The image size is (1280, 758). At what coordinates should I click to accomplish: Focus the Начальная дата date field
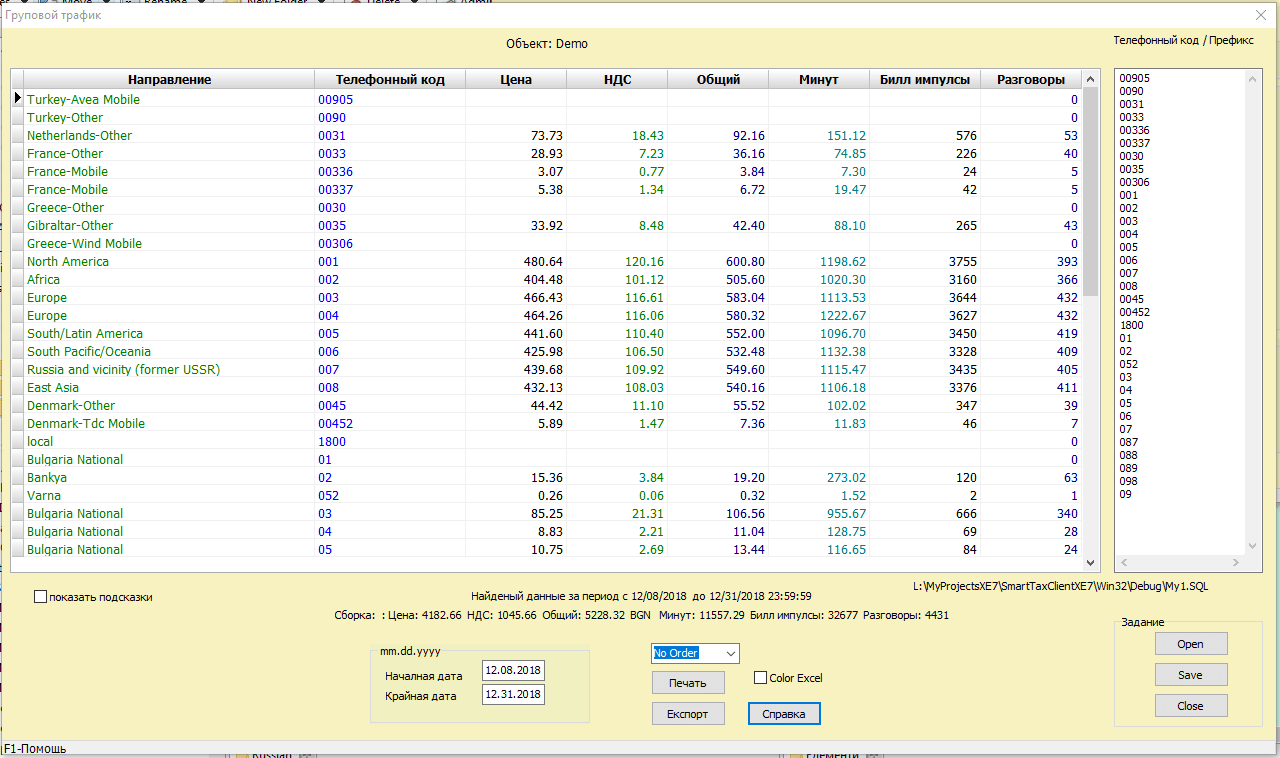[513, 669]
